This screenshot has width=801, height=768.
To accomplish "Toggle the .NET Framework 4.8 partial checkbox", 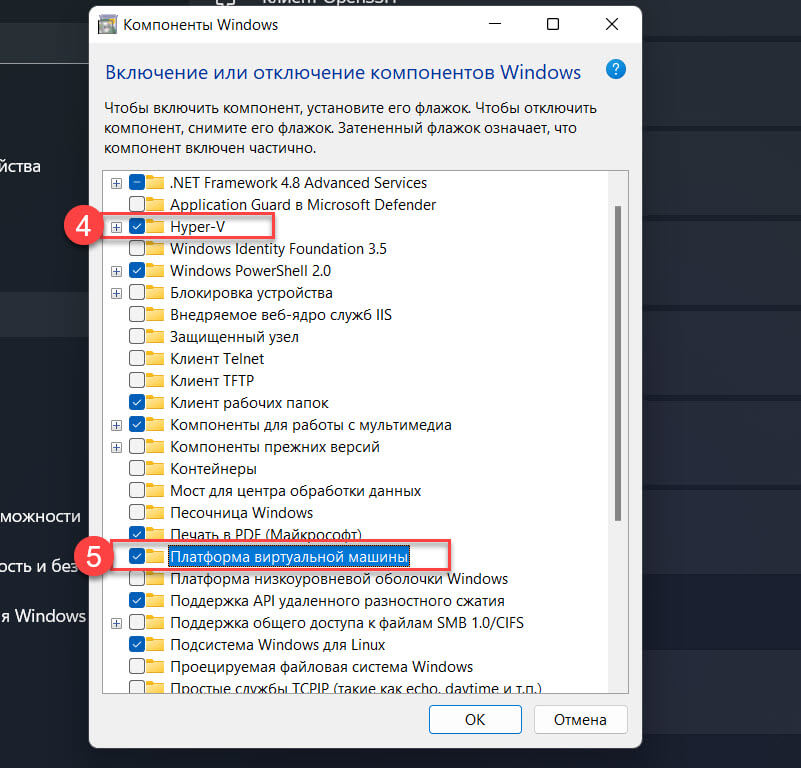I will tap(137, 182).
